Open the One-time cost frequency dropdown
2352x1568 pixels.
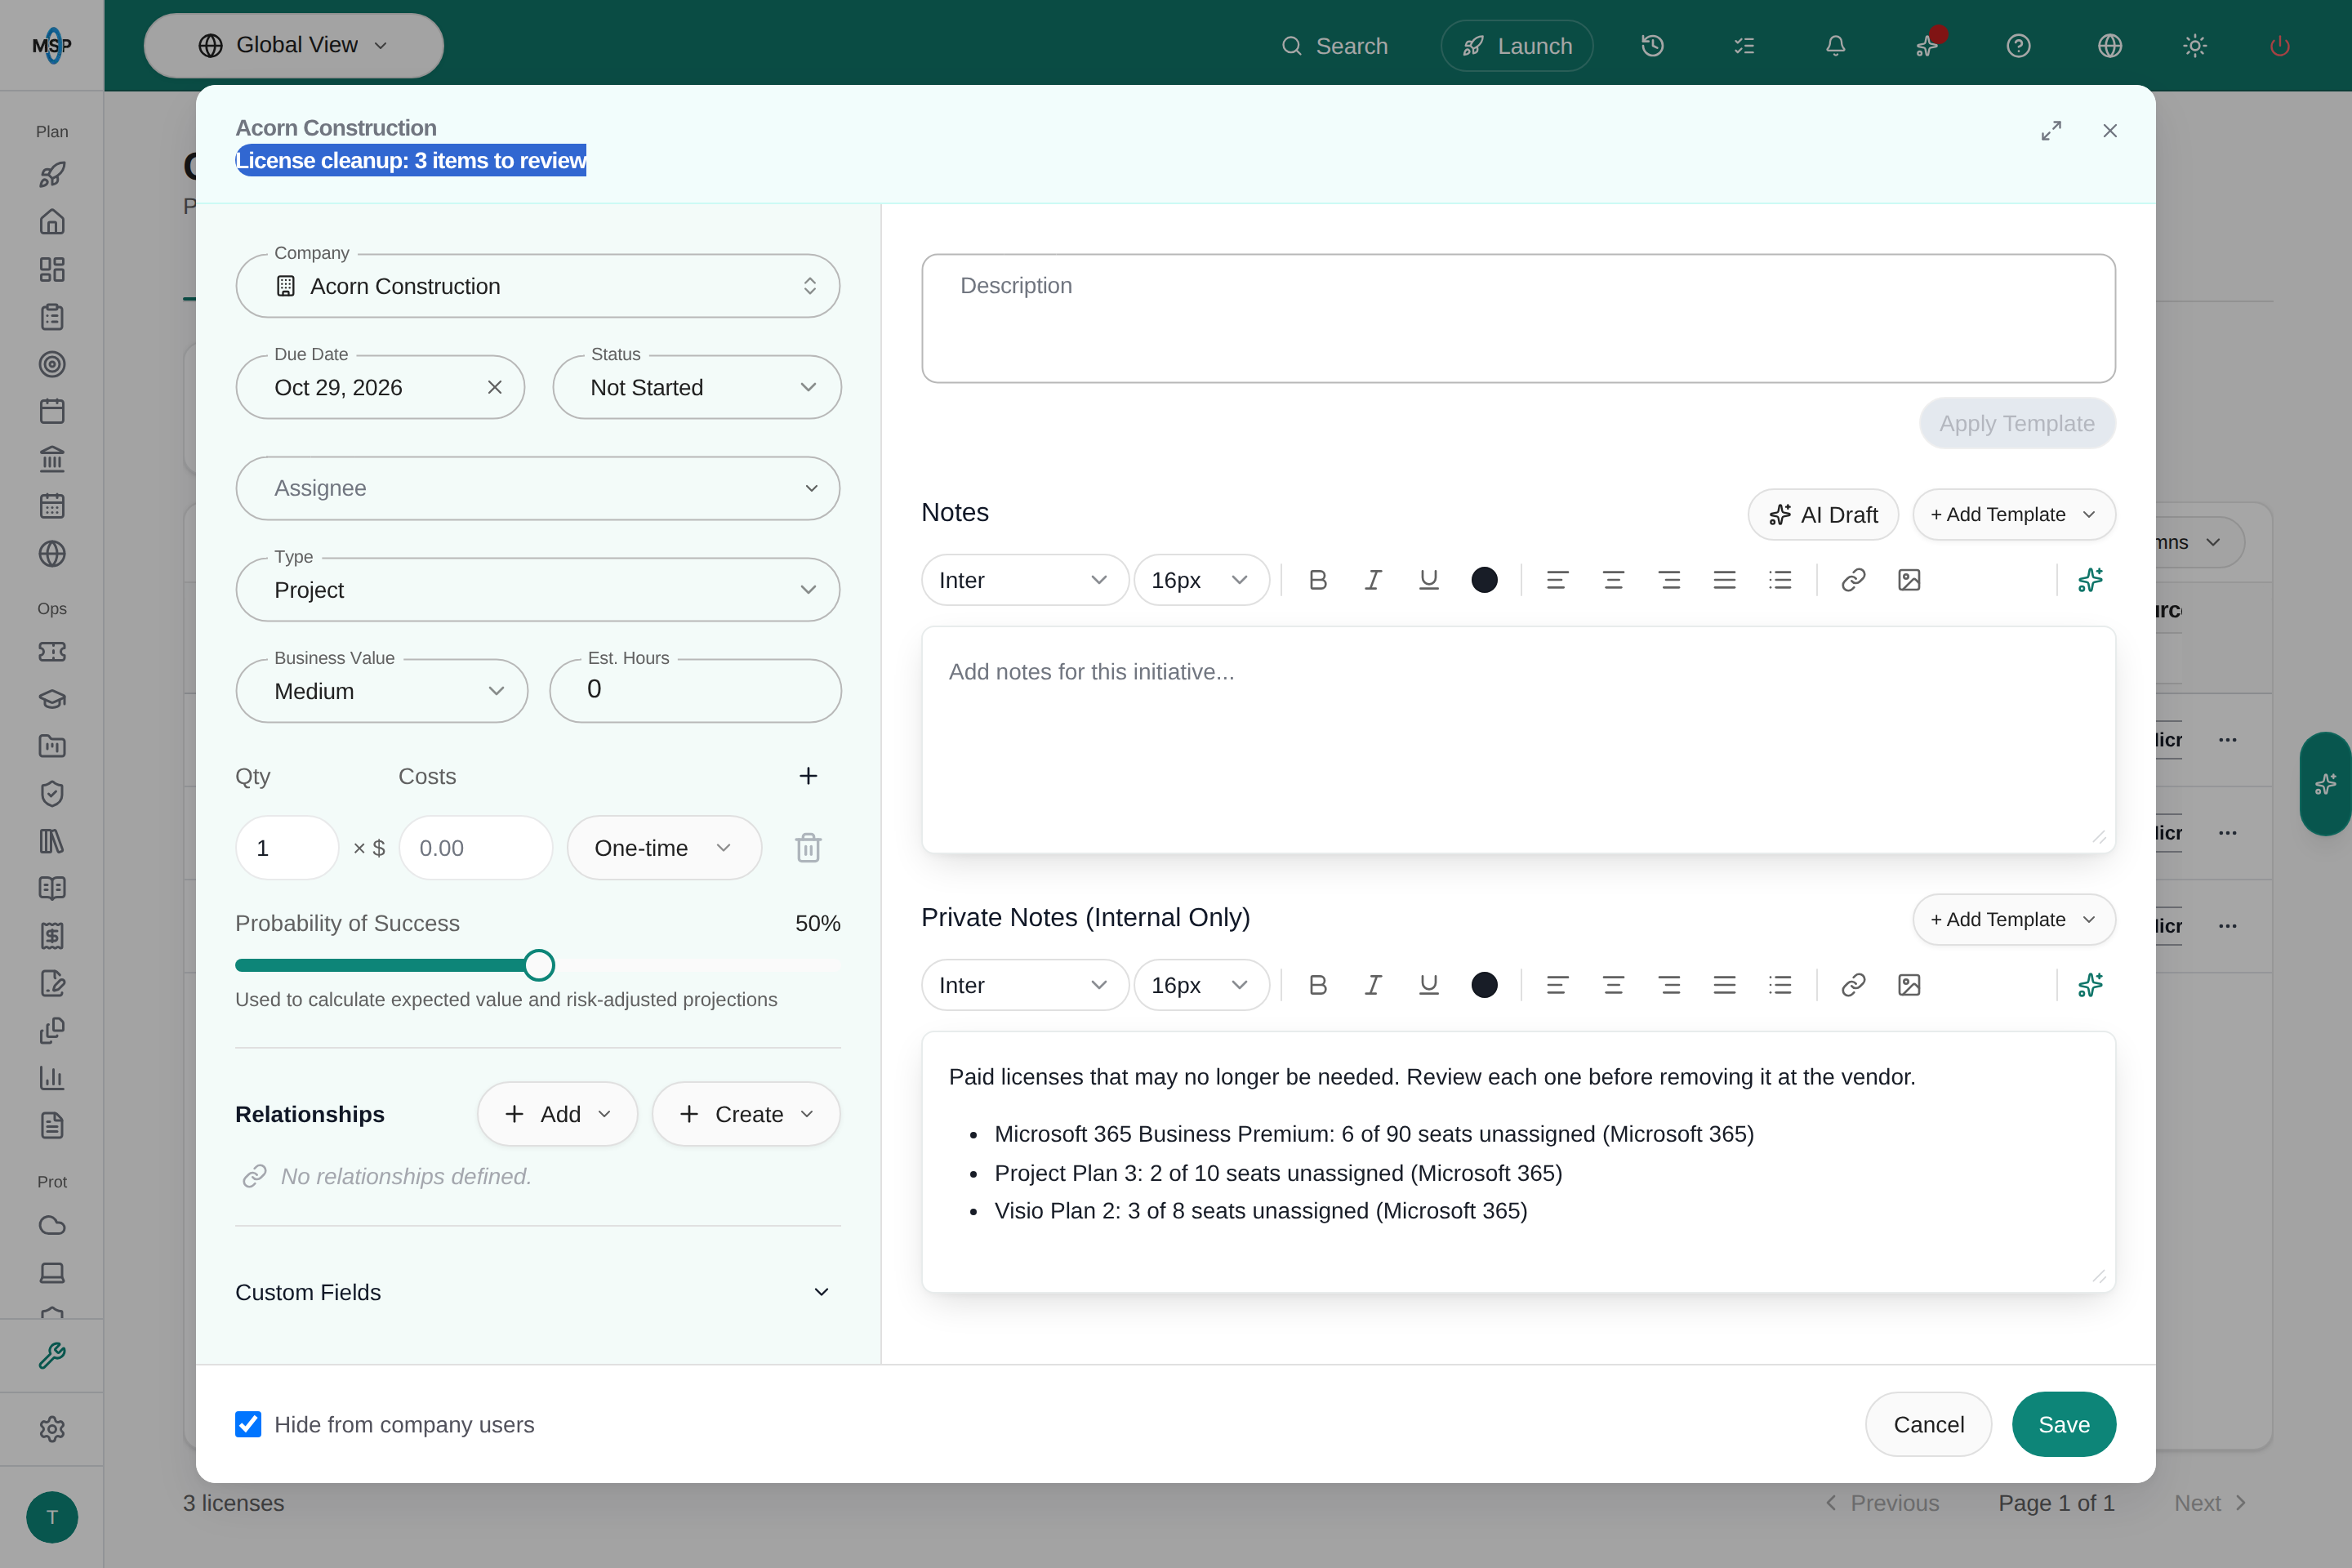[x=664, y=848]
